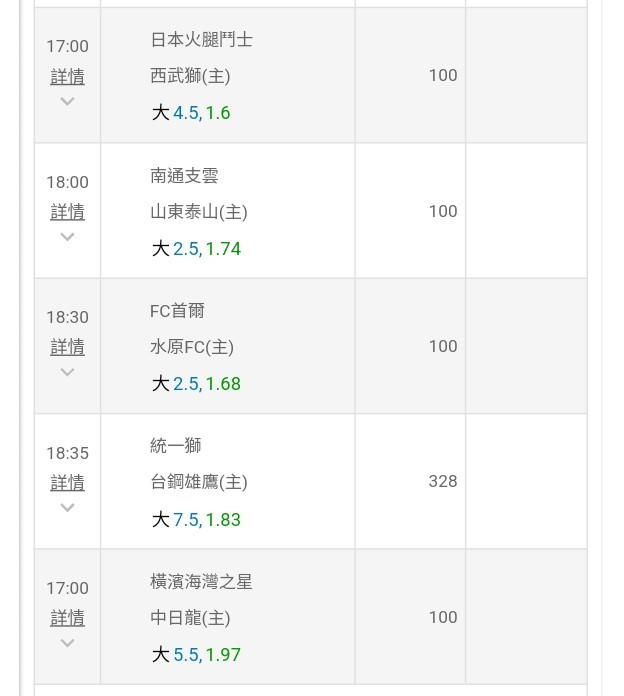
Task: Select bet 大 2.5, 1.74 odds
Action: [196, 249]
